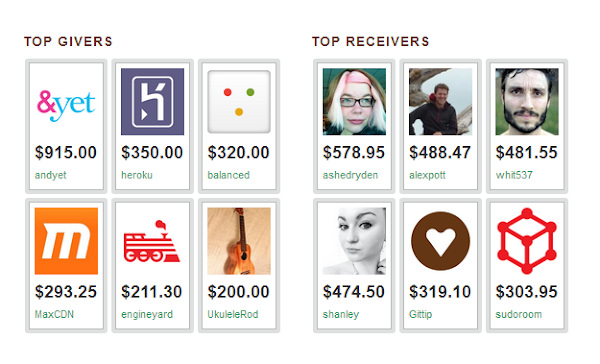Click alexpott's avatar photo
Viewport: 600px width, 364px height.
click(x=440, y=101)
